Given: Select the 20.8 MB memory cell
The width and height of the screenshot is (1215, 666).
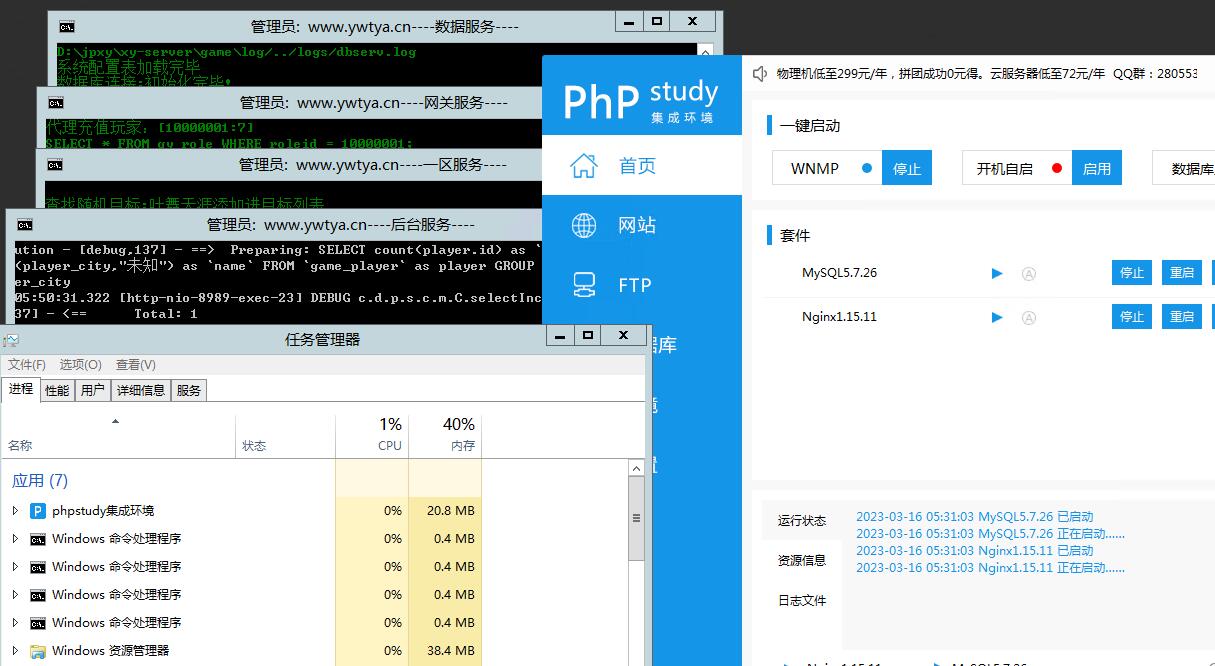Looking at the screenshot, I should tap(445, 511).
